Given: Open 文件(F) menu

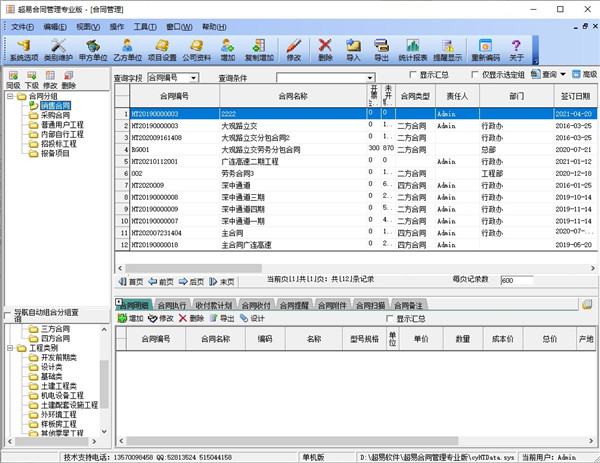Looking at the screenshot, I should (22, 27).
